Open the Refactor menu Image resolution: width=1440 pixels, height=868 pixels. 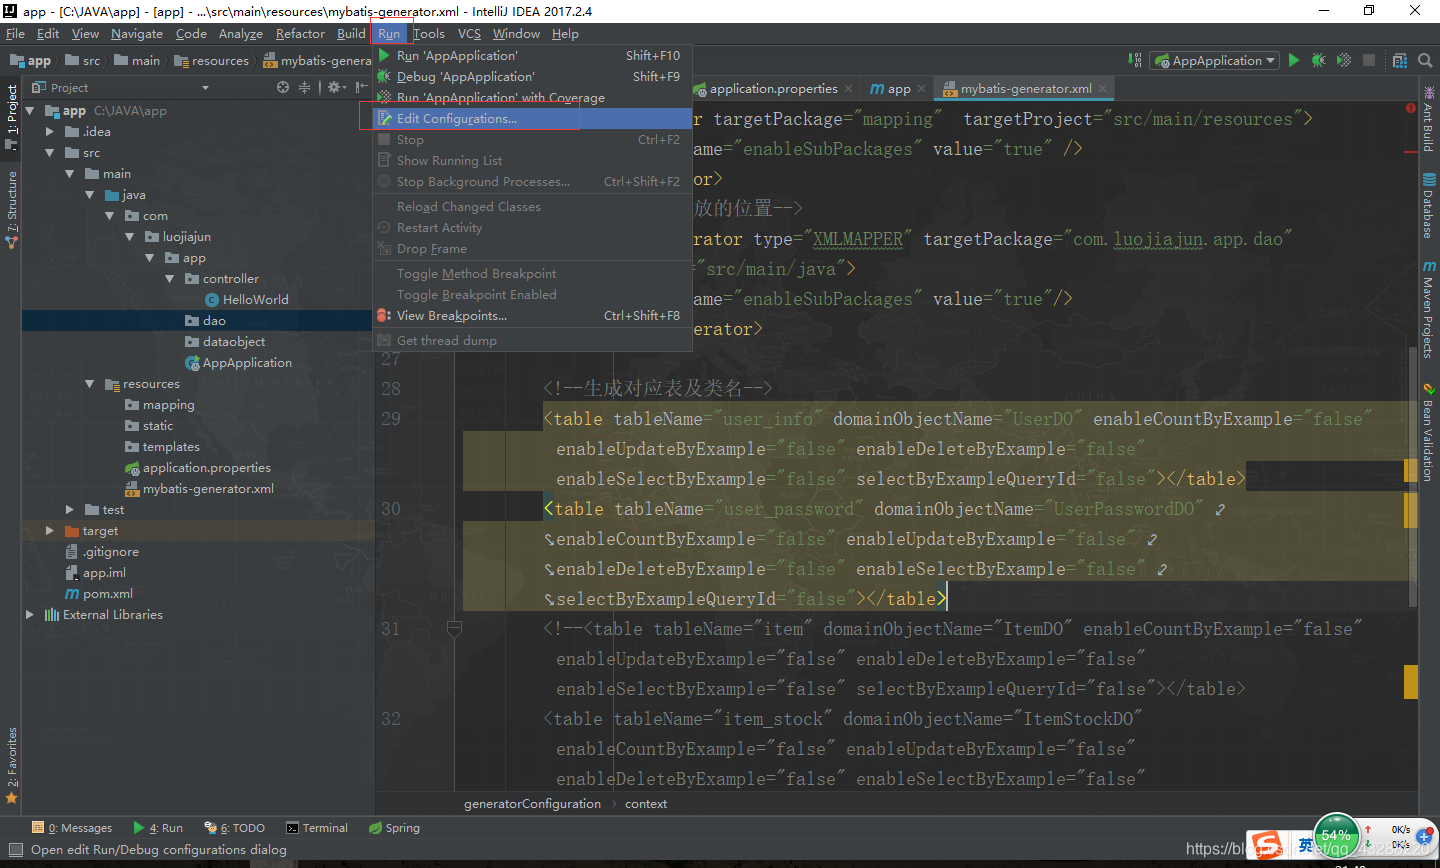tap(300, 33)
